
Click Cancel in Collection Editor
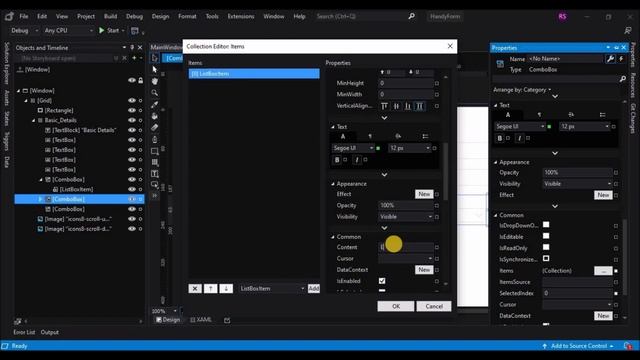(x=434, y=307)
